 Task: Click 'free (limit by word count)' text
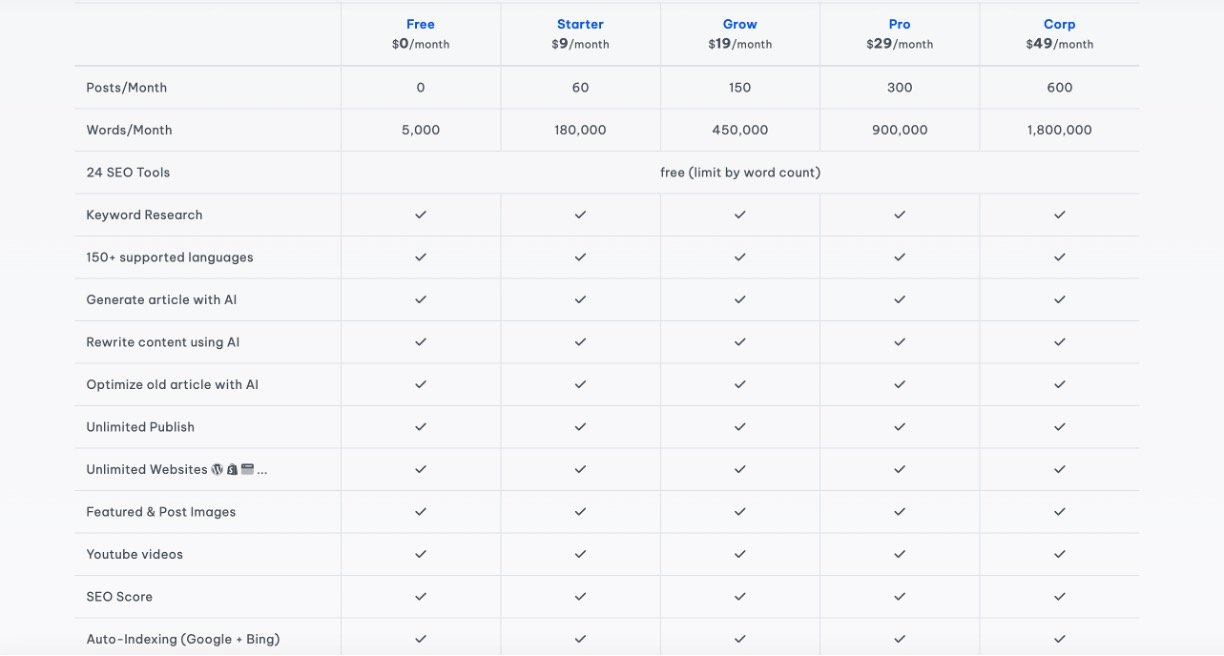pyautogui.click(x=740, y=173)
